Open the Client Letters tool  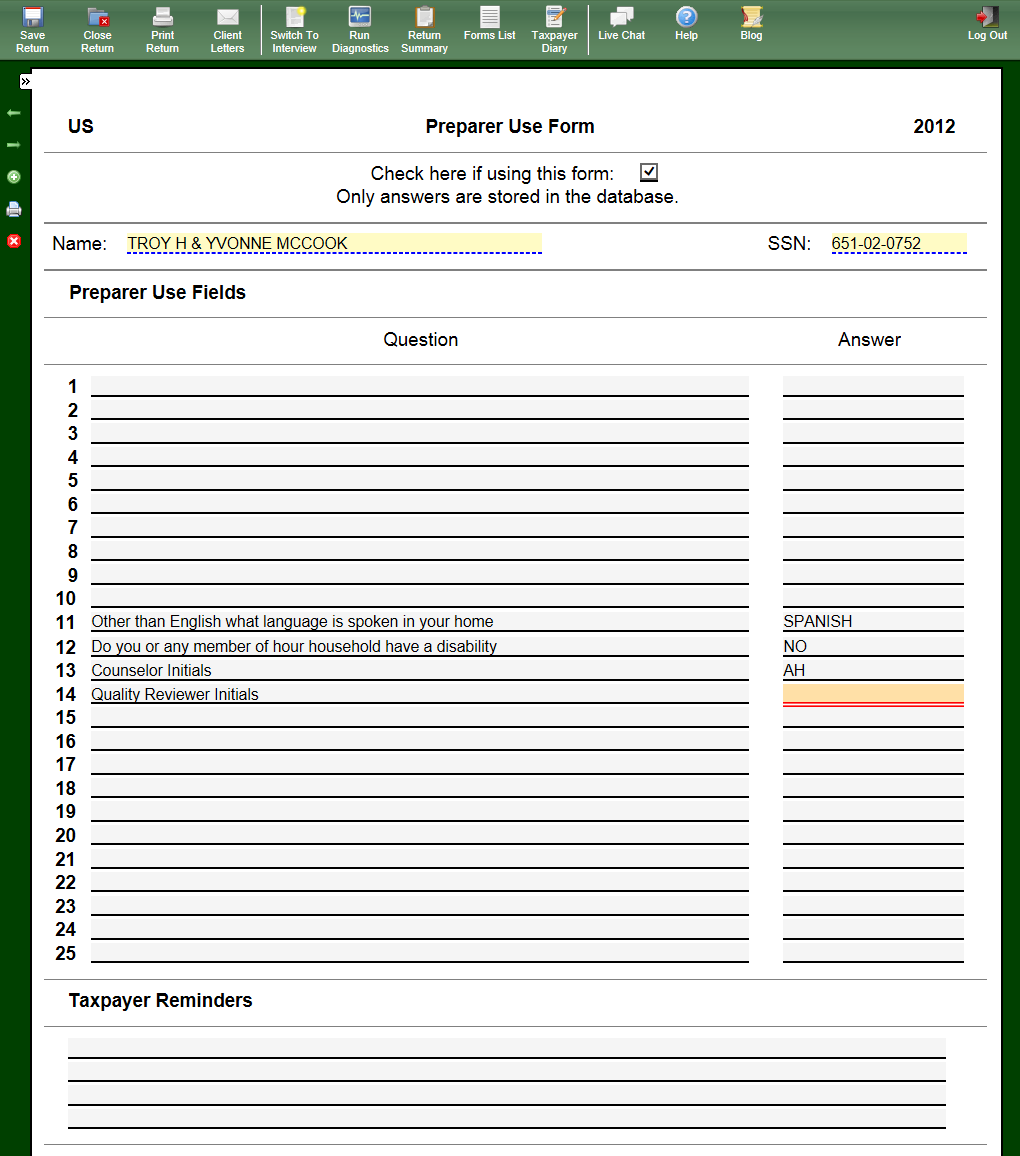point(227,29)
